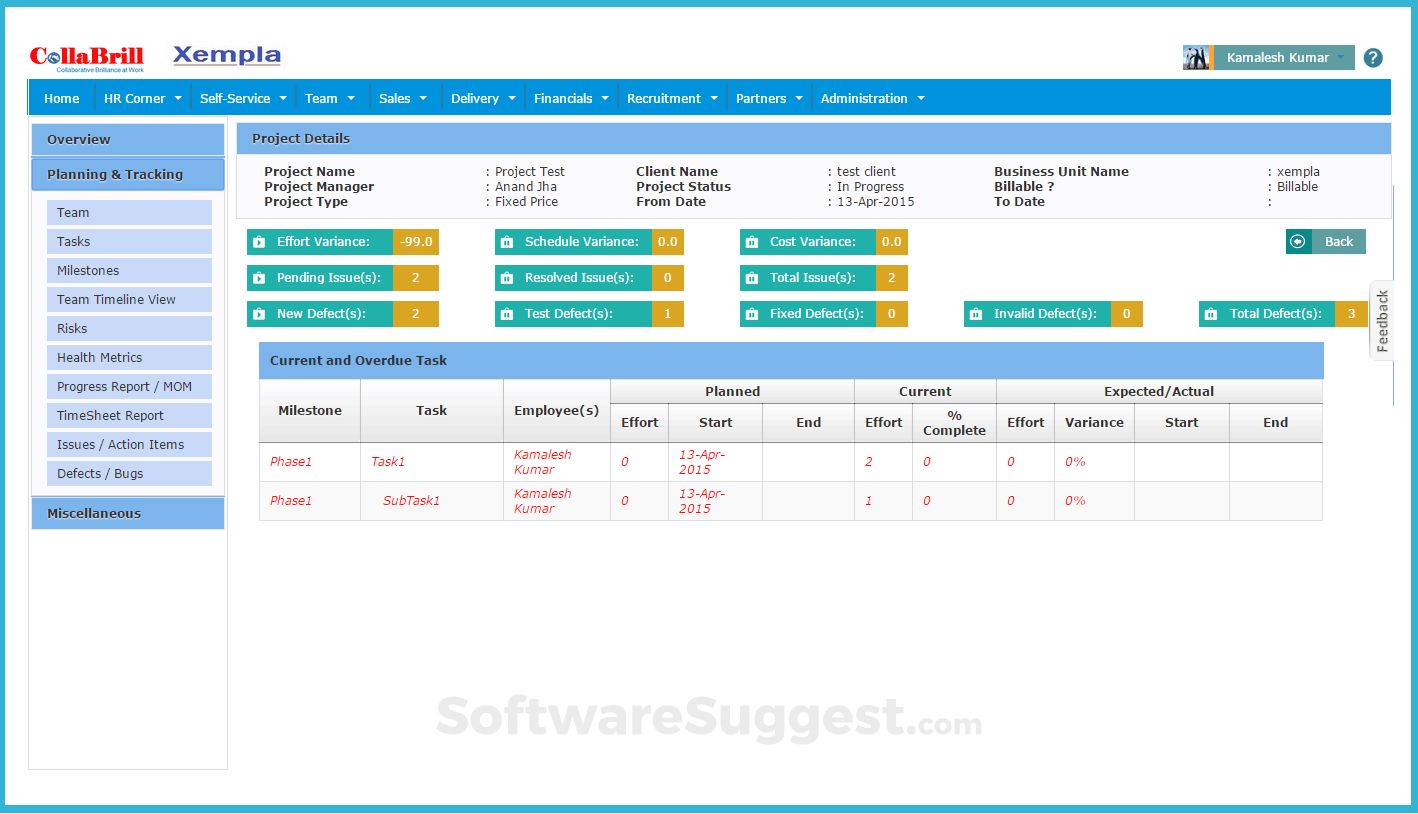Image resolution: width=1418 pixels, height=814 pixels.
Task: Select Health Metrics in sidebar
Action: click(129, 358)
